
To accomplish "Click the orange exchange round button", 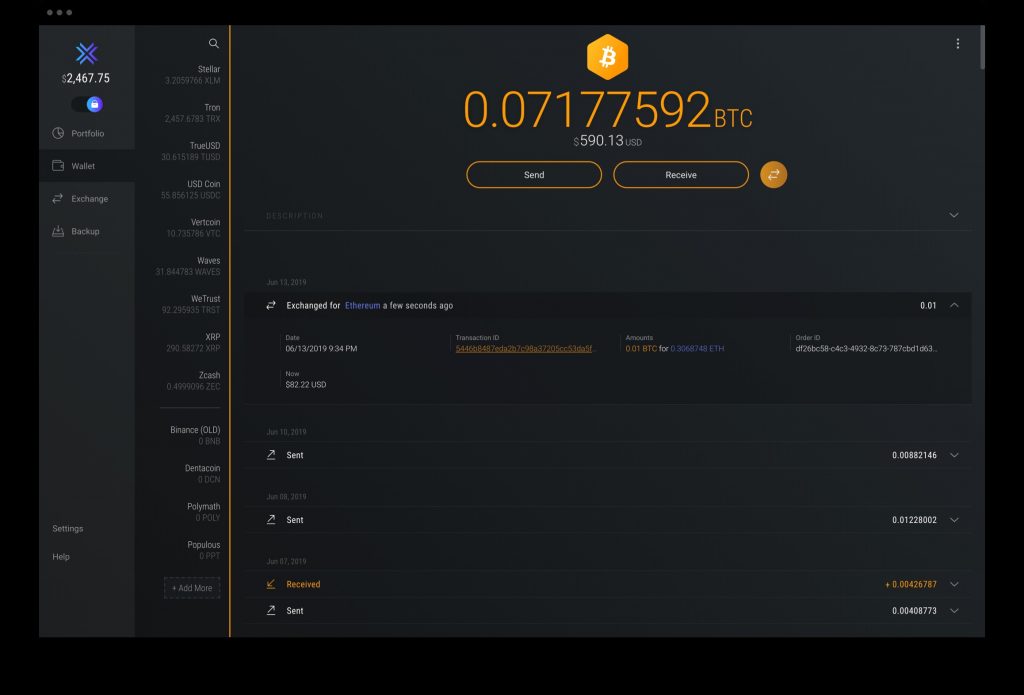I will (774, 174).
